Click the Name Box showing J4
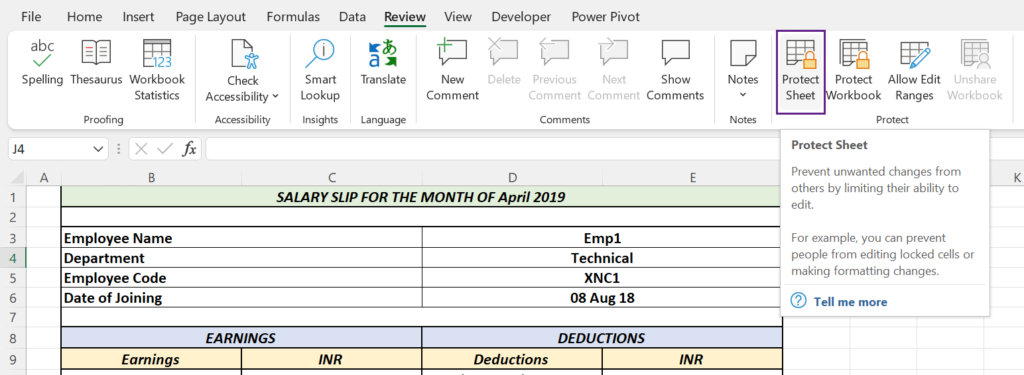 click(x=50, y=149)
